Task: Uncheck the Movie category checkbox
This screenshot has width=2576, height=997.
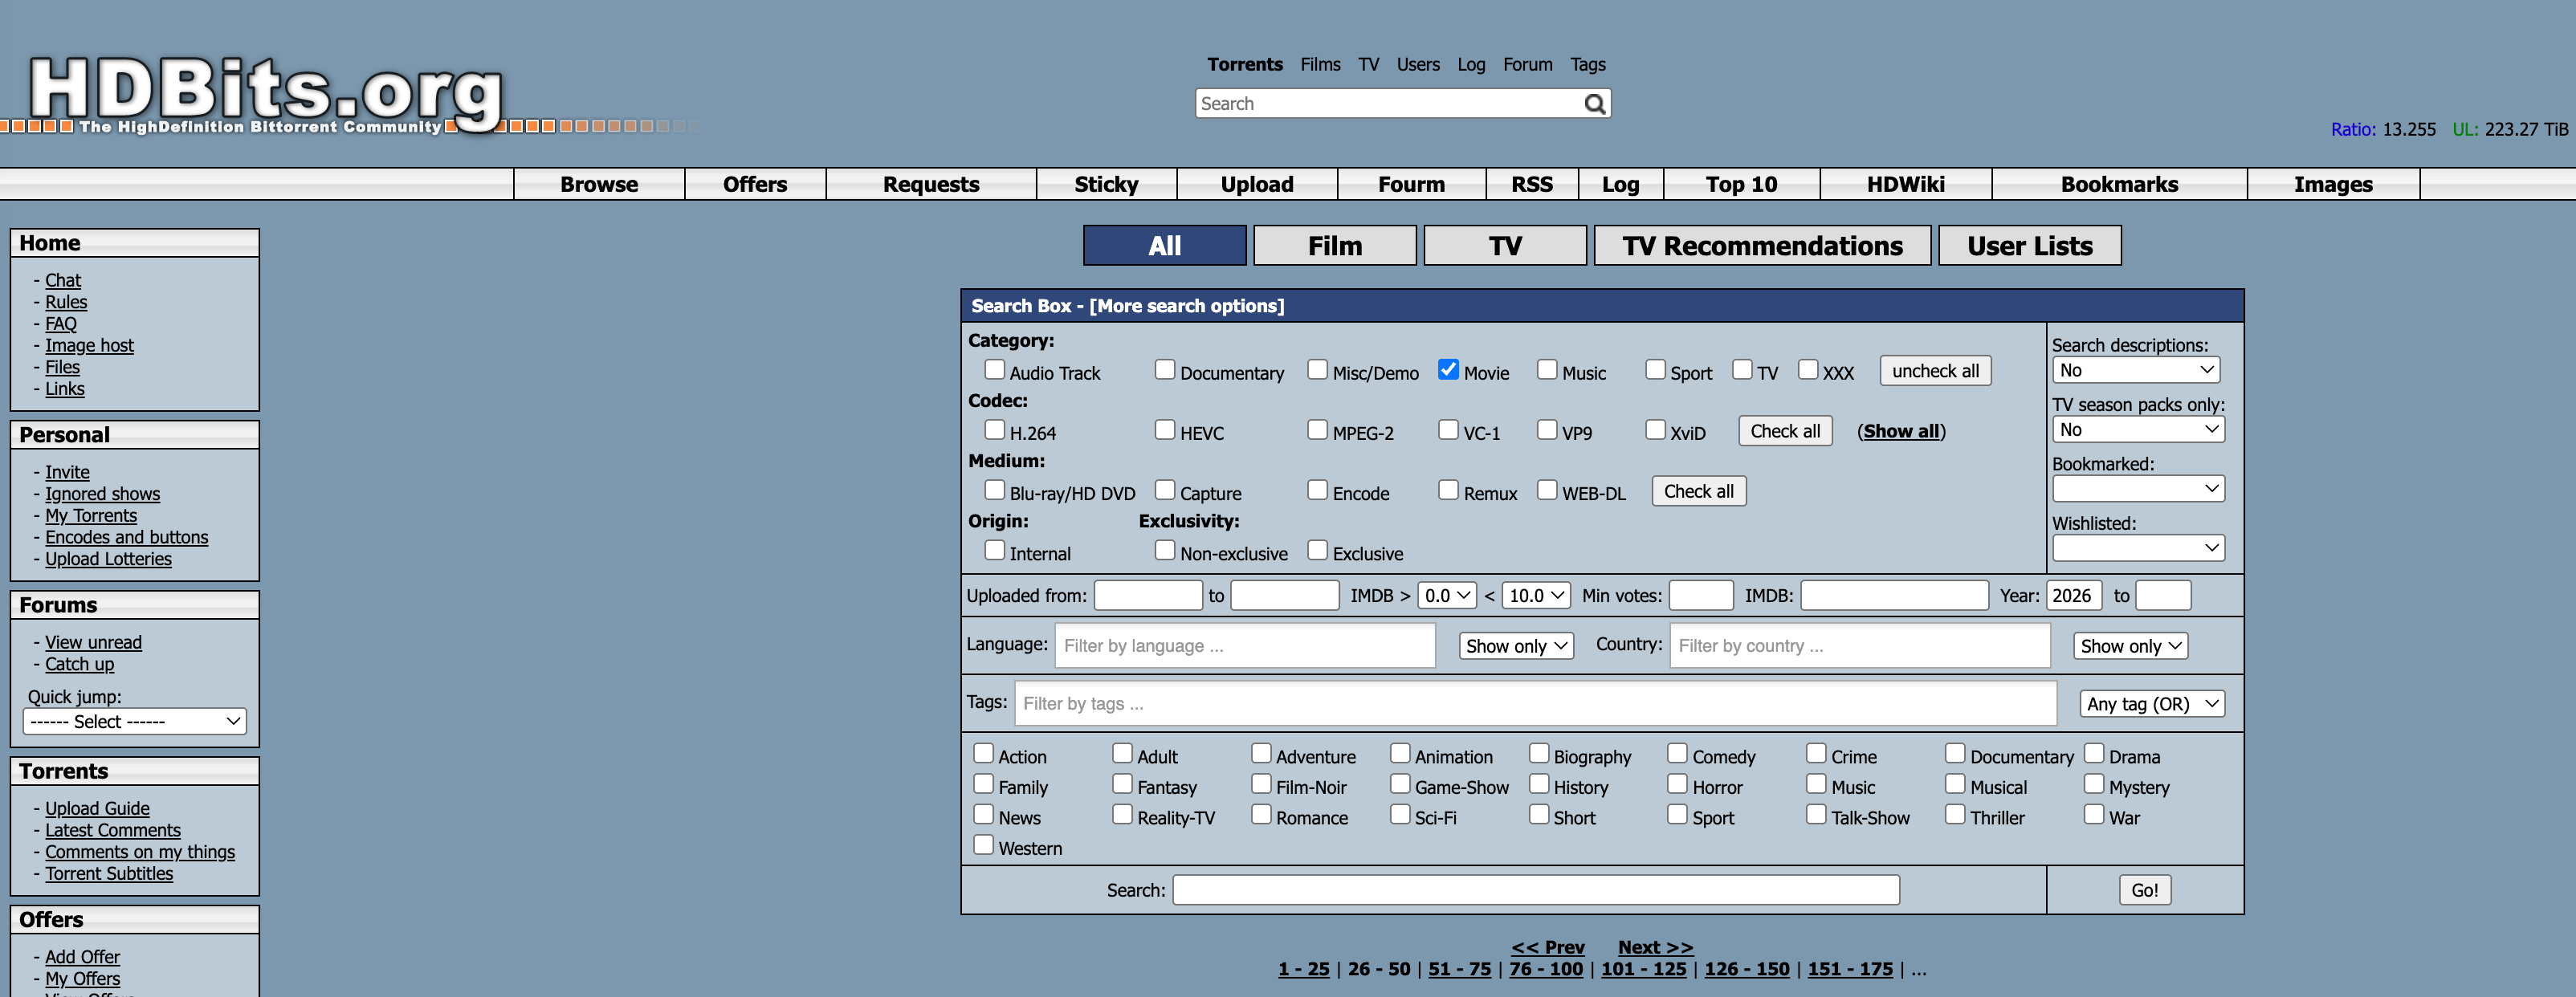Action: click(x=1447, y=370)
